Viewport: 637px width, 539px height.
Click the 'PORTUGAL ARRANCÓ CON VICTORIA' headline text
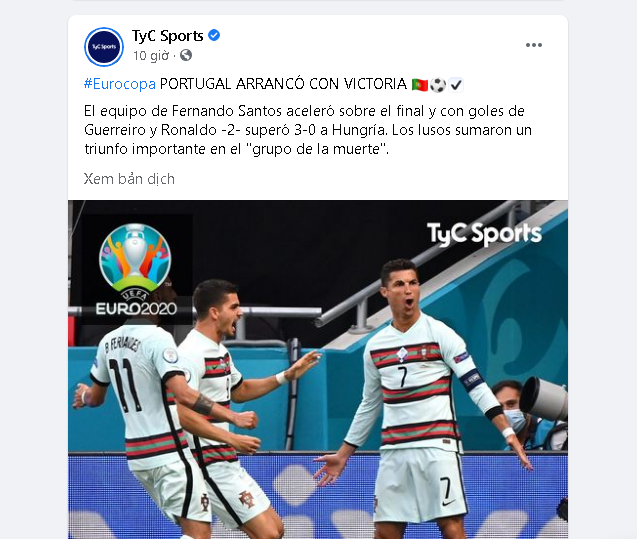click(283, 84)
